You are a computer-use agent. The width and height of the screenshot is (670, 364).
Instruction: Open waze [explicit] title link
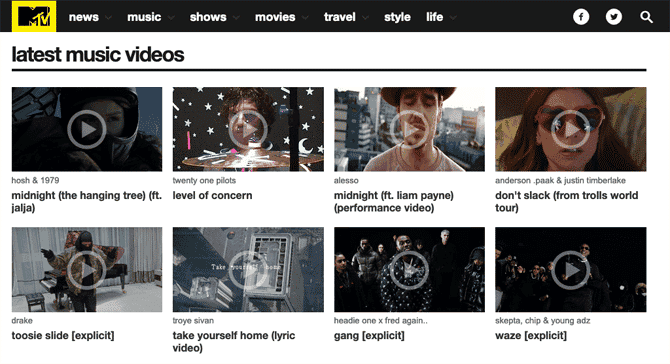point(531,336)
